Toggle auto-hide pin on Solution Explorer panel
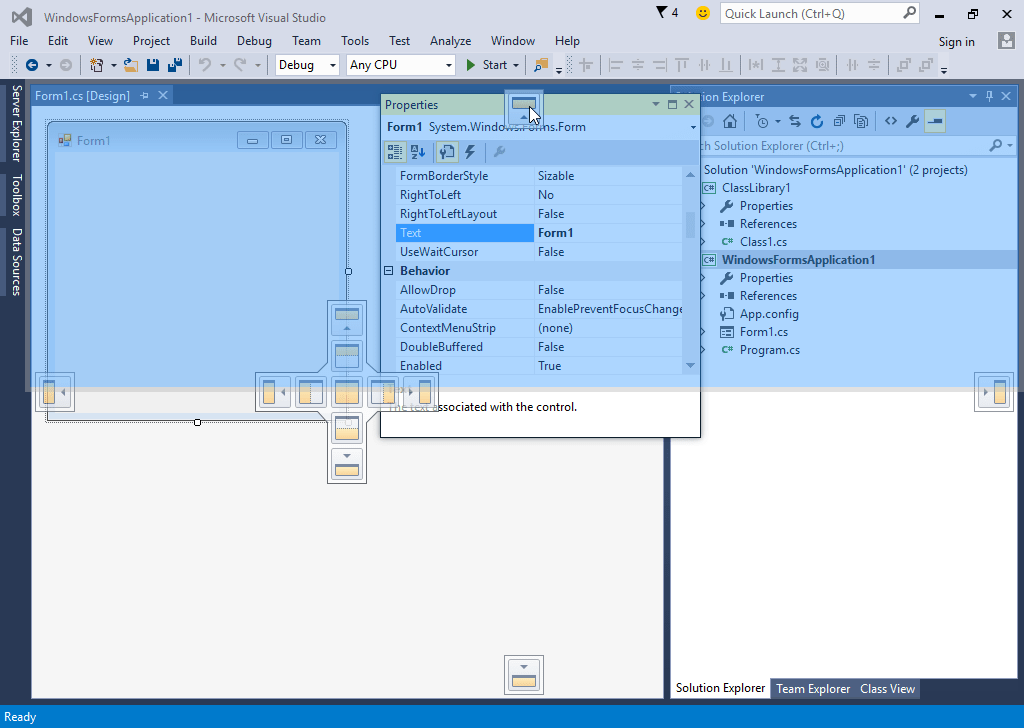This screenshot has height=728, width=1024. (989, 96)
